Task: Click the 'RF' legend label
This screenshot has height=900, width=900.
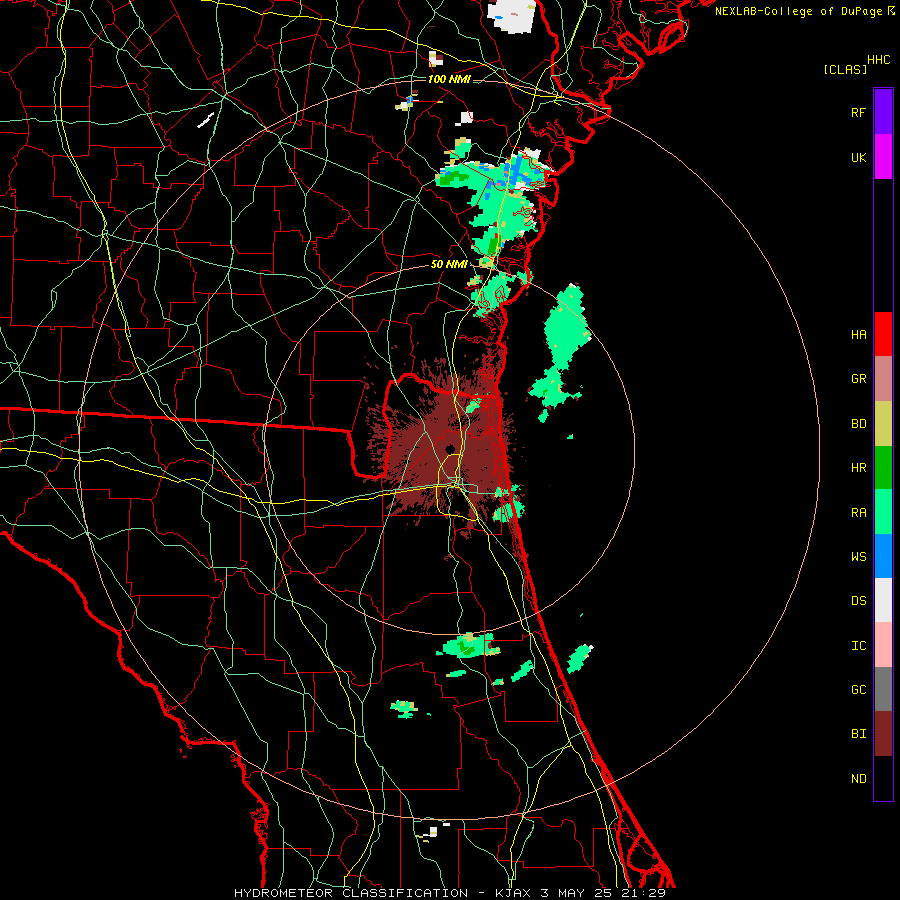Action: coord(858,112)
